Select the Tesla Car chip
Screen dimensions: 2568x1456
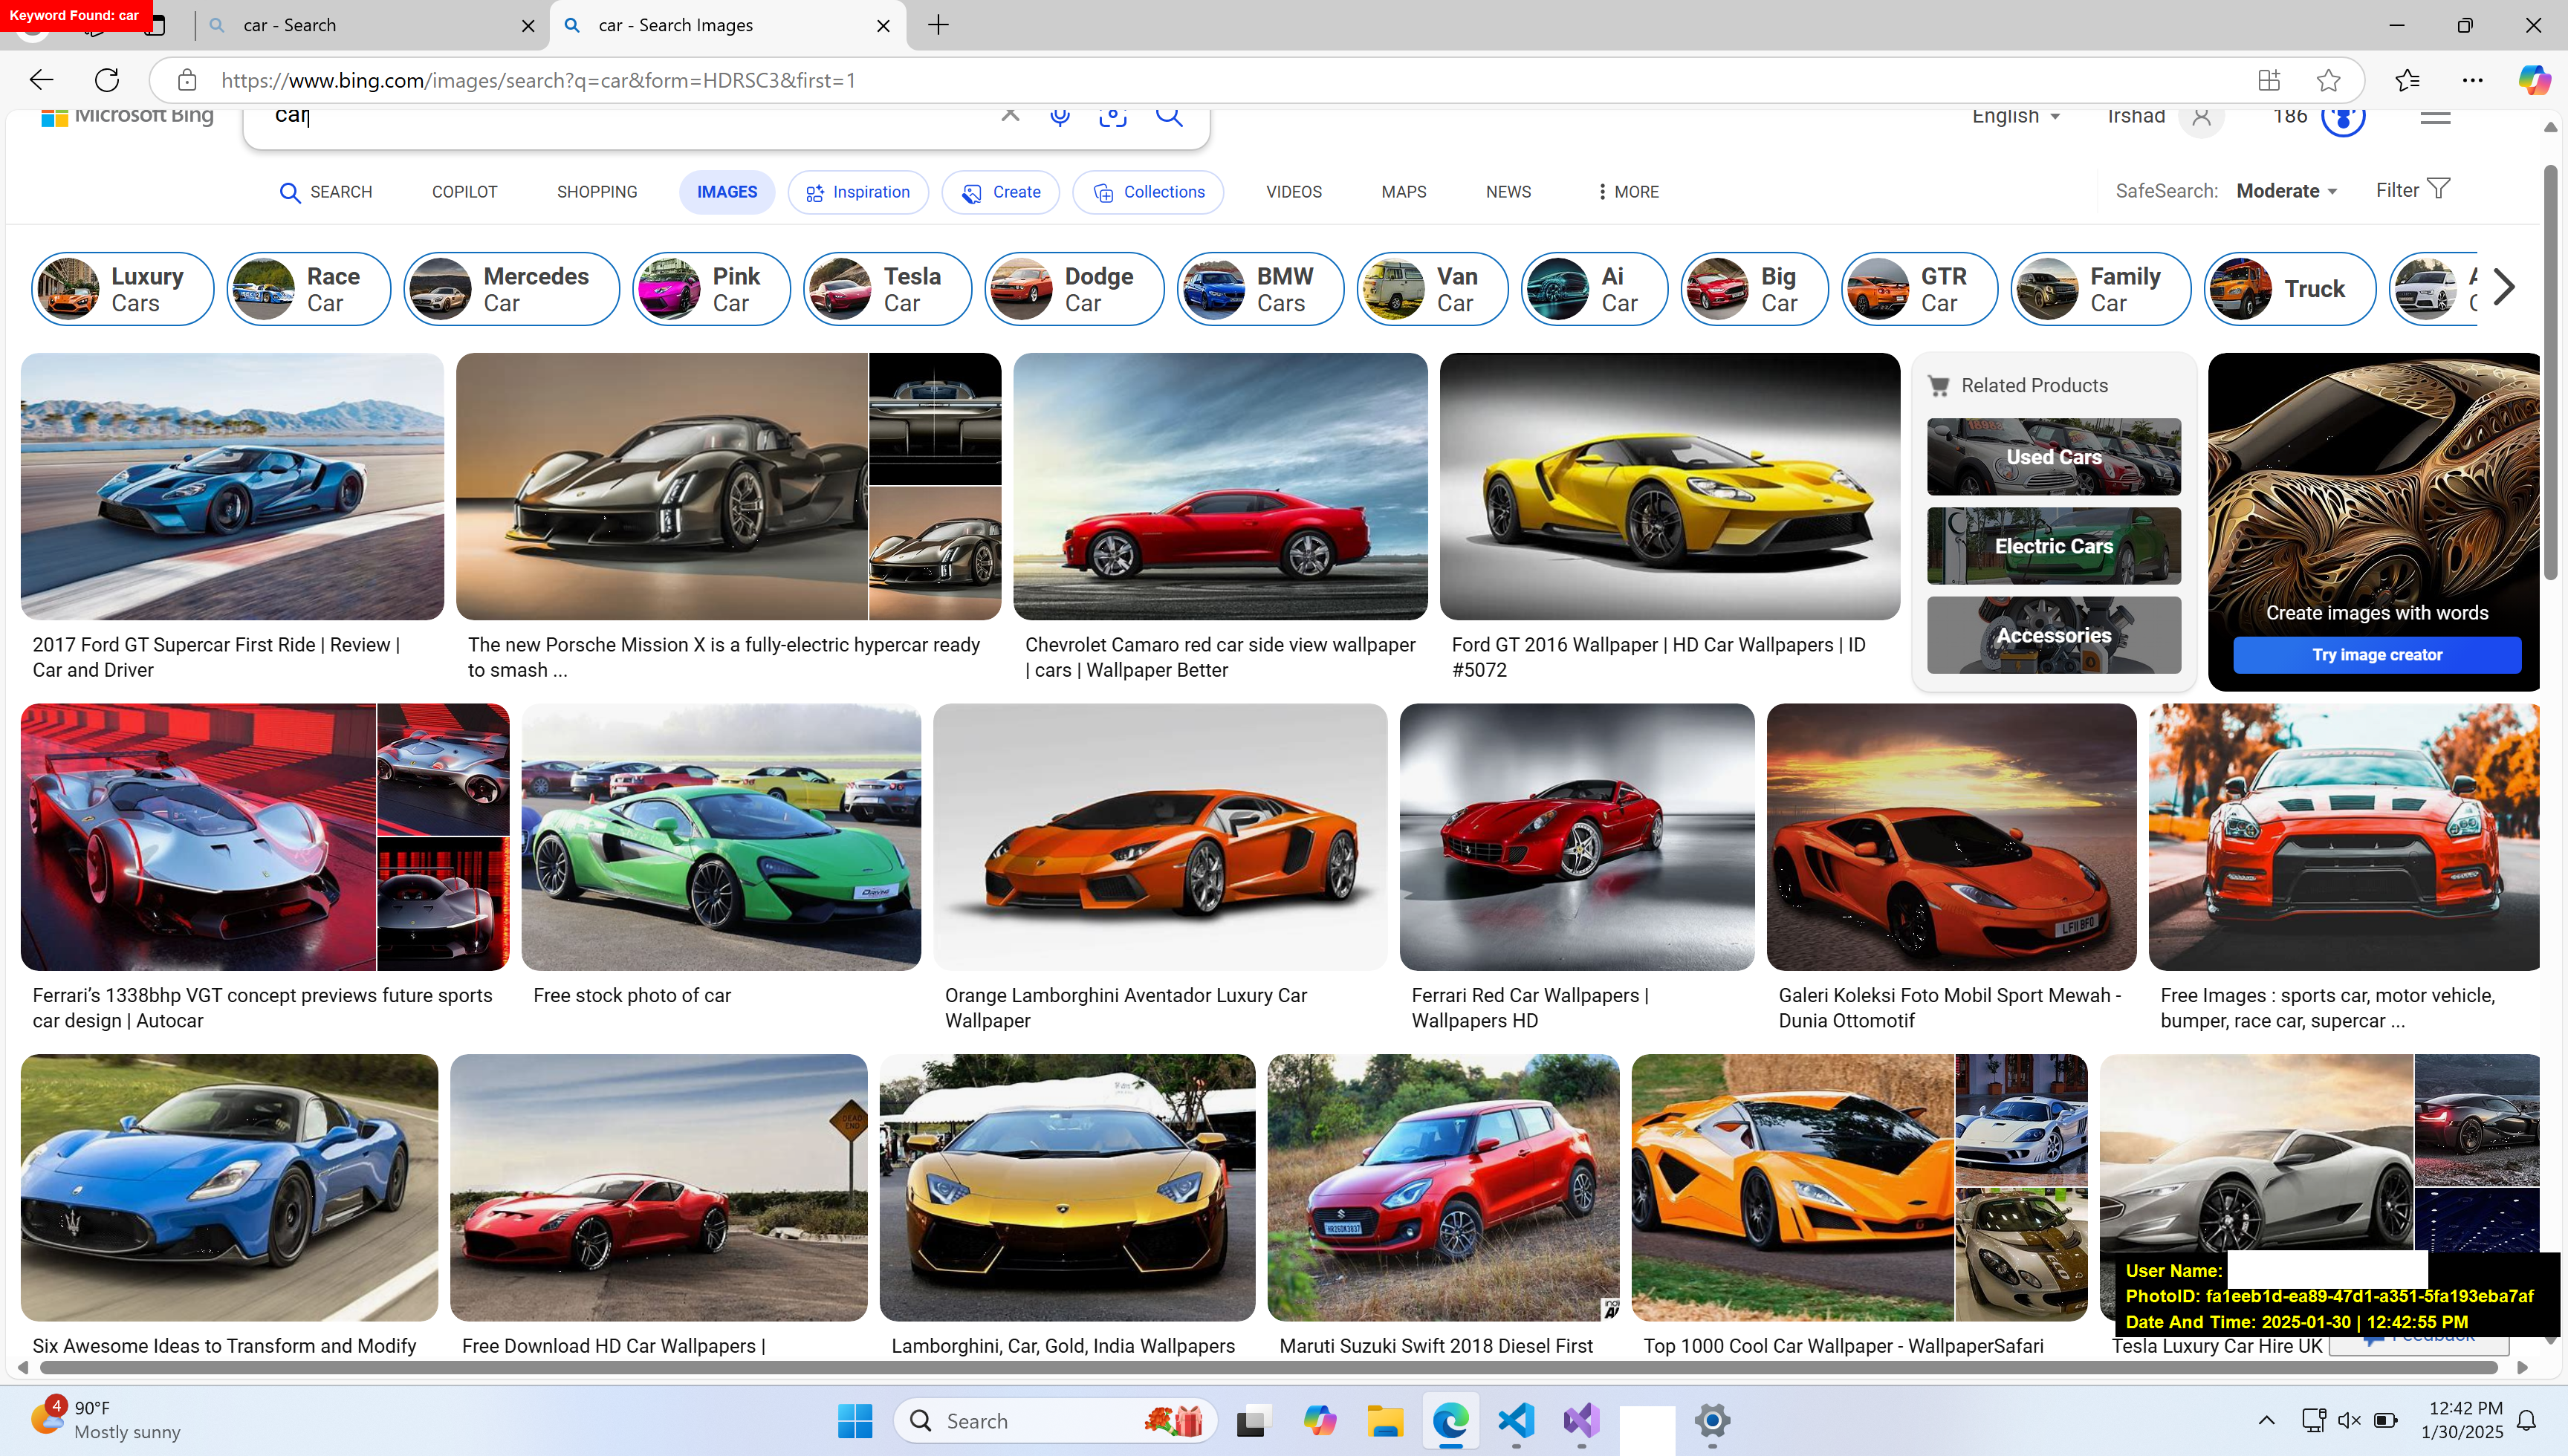pos(888,289)
